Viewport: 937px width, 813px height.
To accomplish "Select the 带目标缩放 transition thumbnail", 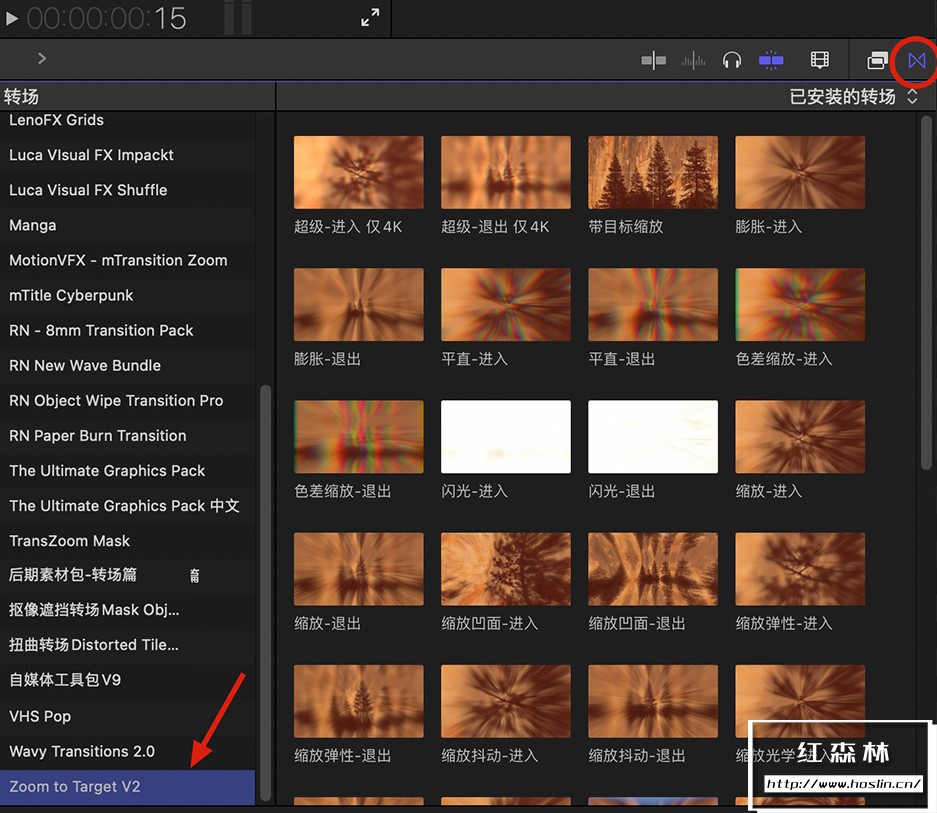I will tap(652, 173).
